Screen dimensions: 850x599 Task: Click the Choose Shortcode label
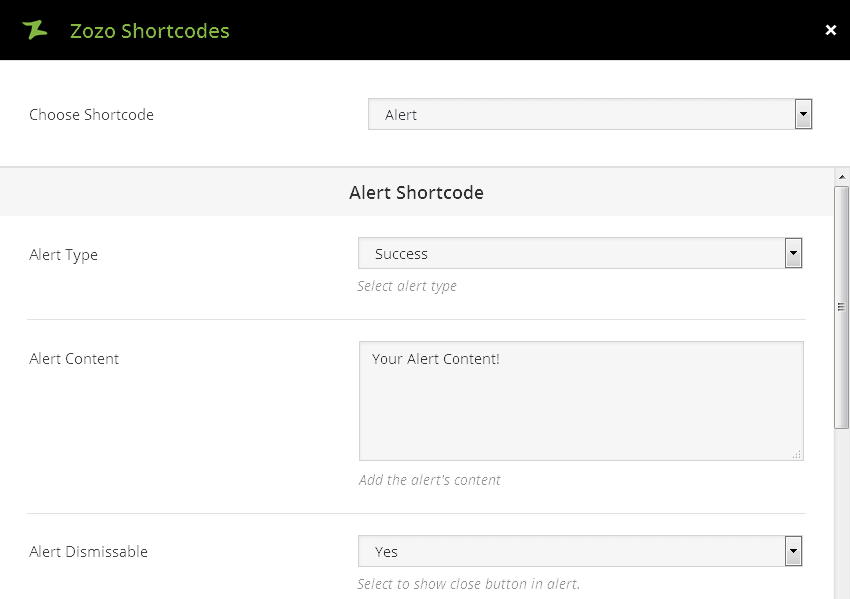(x=91, y=115)
